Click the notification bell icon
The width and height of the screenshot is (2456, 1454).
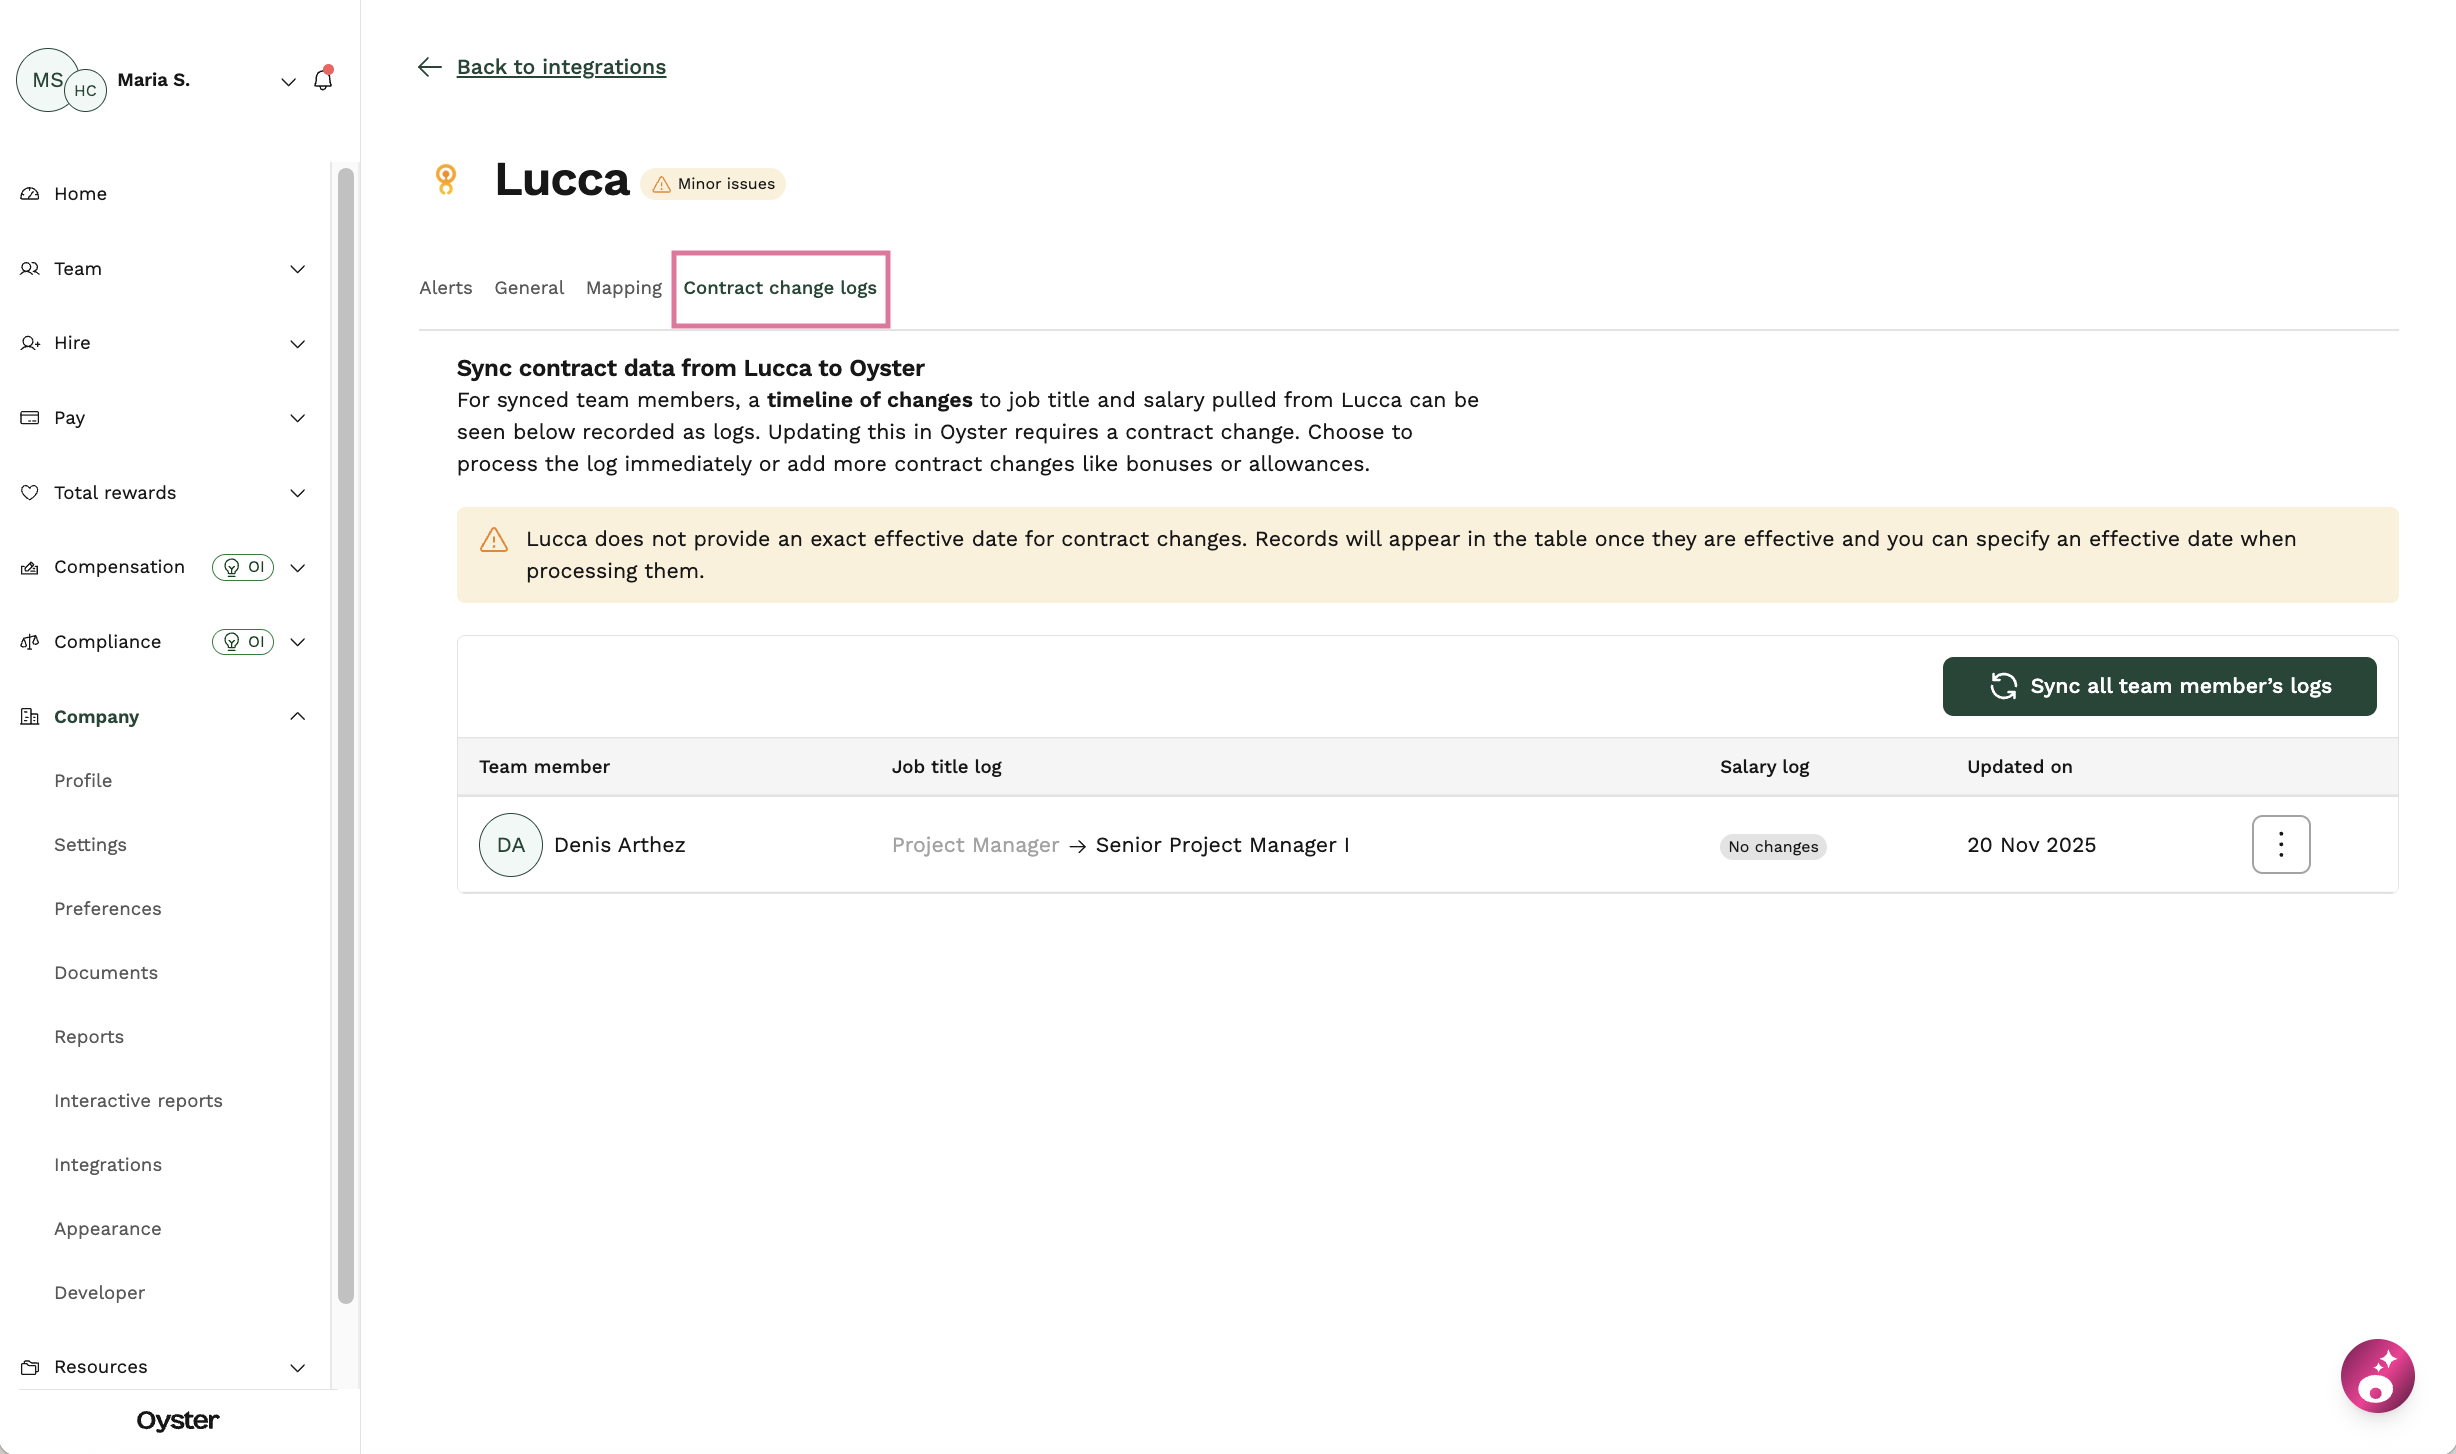pos(323,79)
